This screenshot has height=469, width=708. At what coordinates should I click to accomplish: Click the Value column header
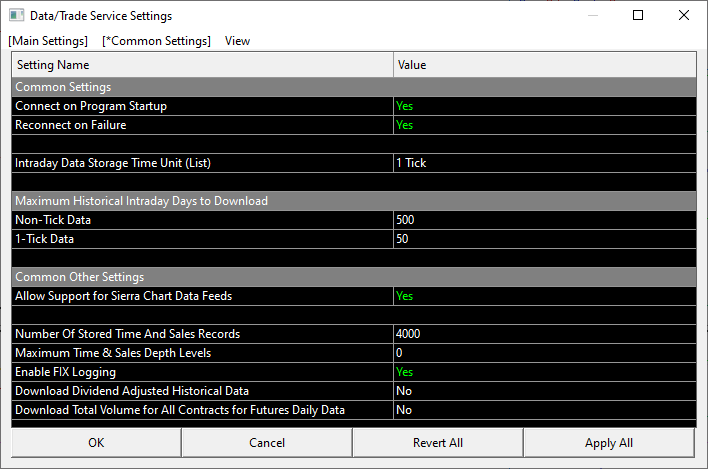click(x=545, y=65)
